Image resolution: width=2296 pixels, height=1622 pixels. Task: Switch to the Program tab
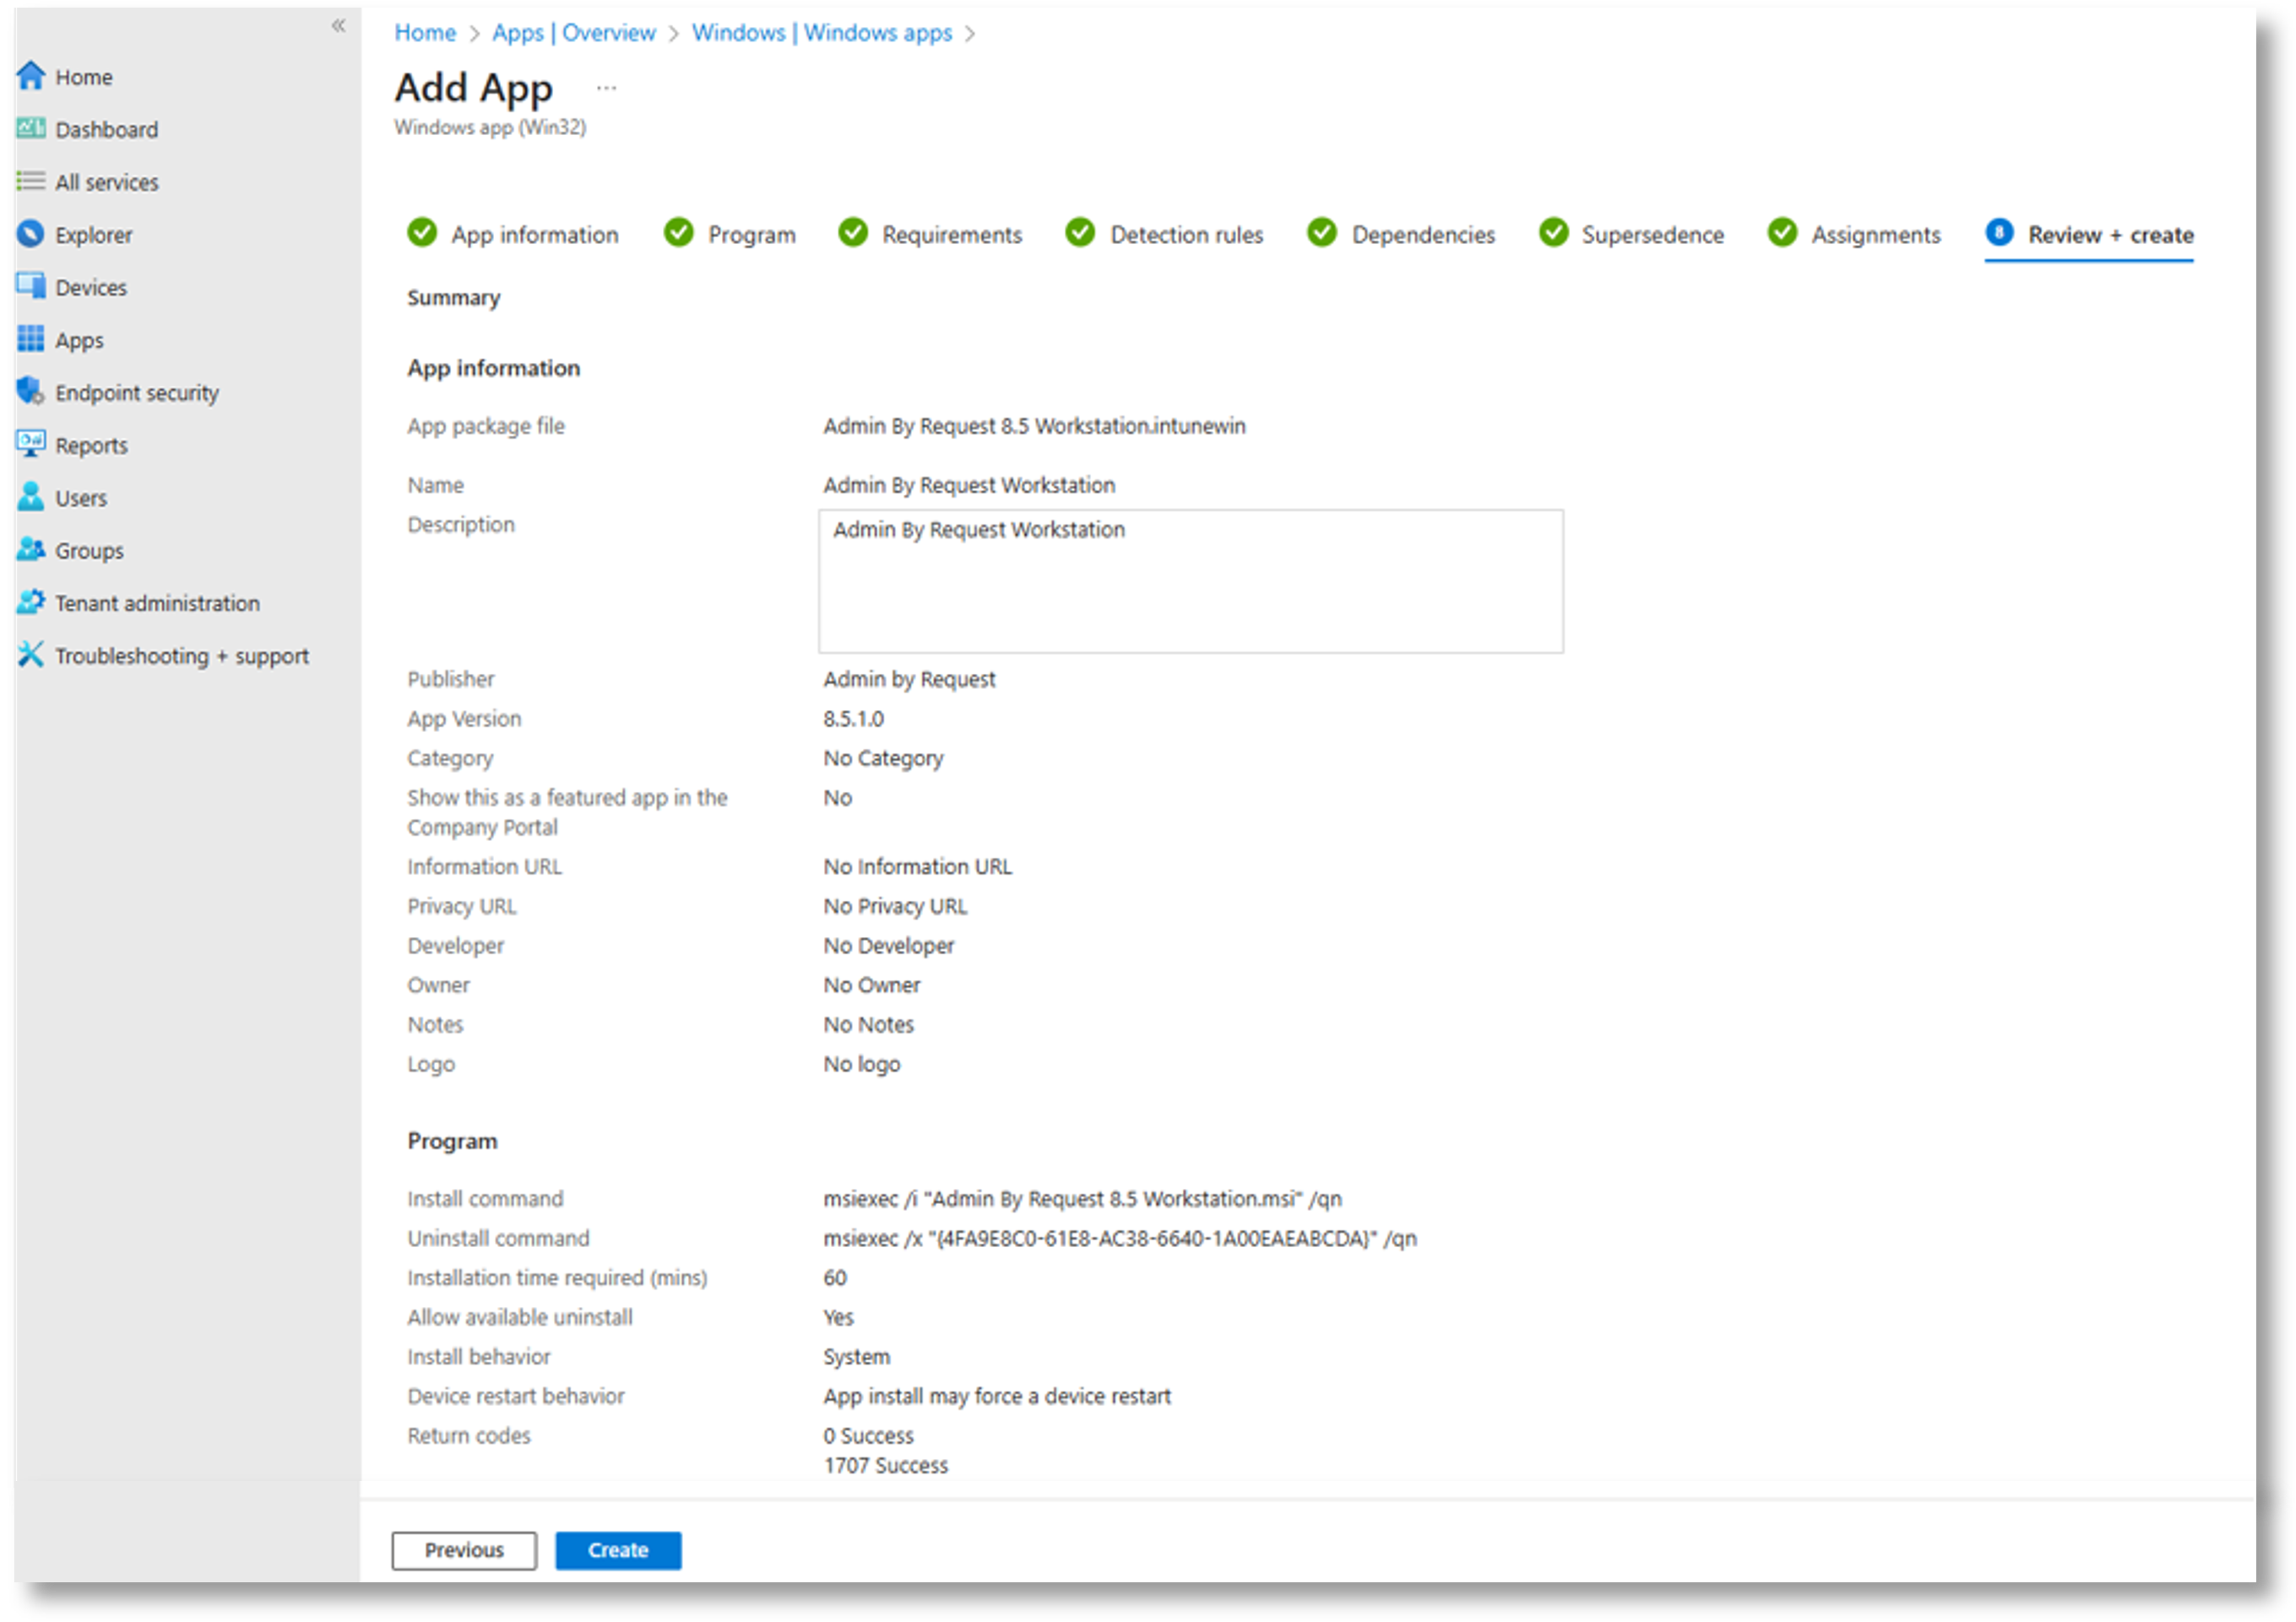[x=752, y=235]
